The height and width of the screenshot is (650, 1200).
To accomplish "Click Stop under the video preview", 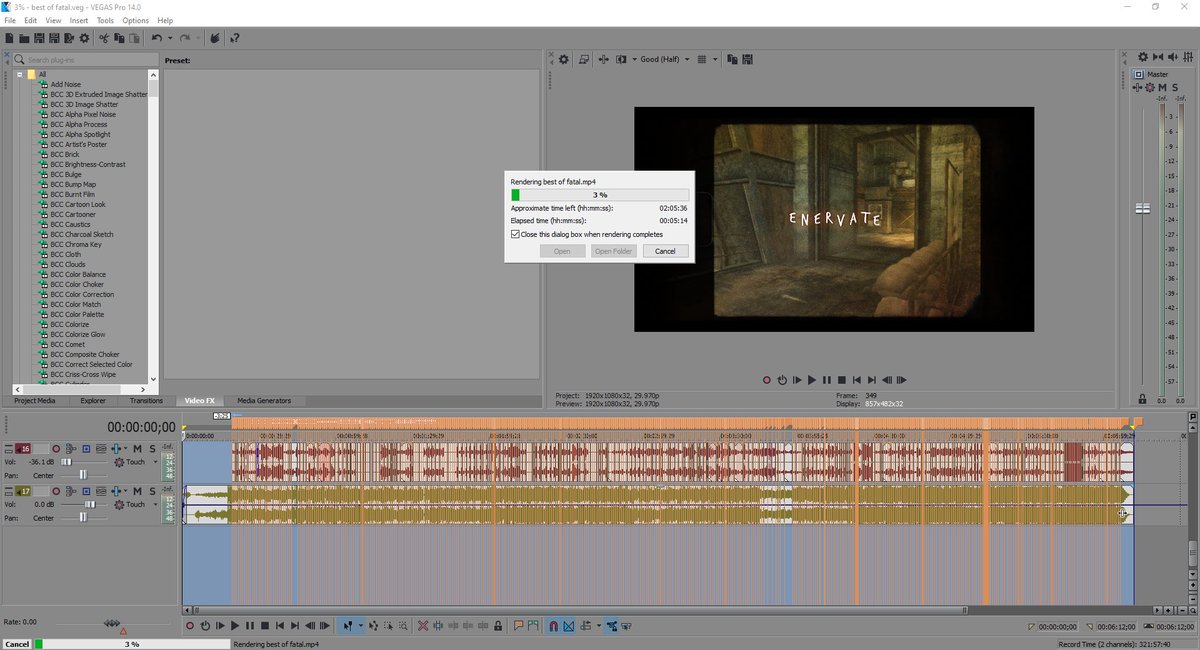I will 842,380.
